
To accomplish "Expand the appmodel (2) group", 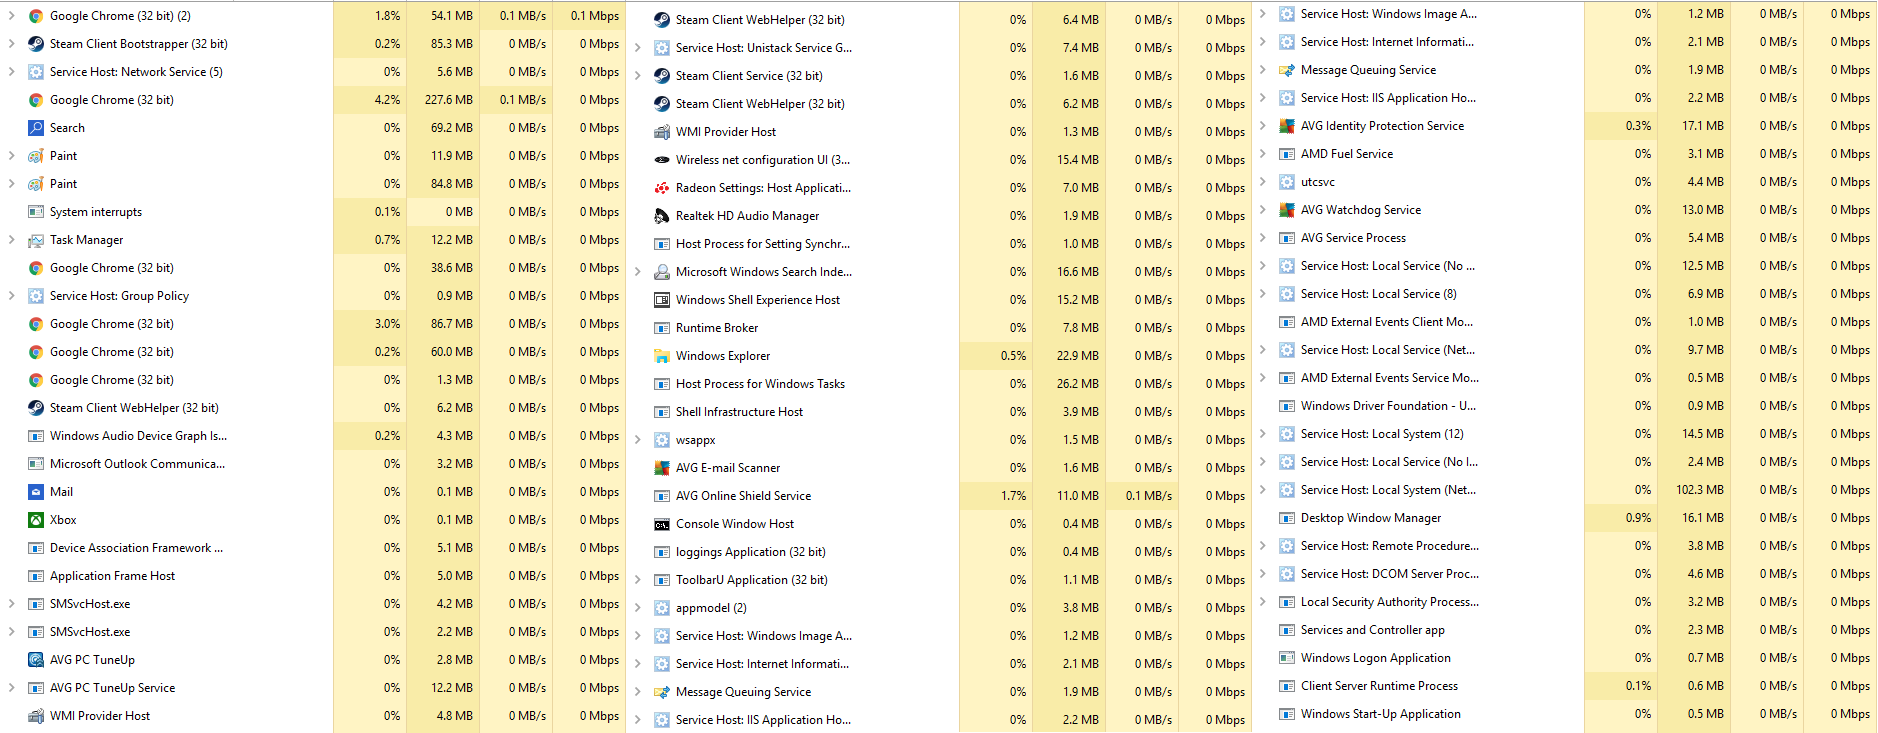I will (x=637, y=608).
